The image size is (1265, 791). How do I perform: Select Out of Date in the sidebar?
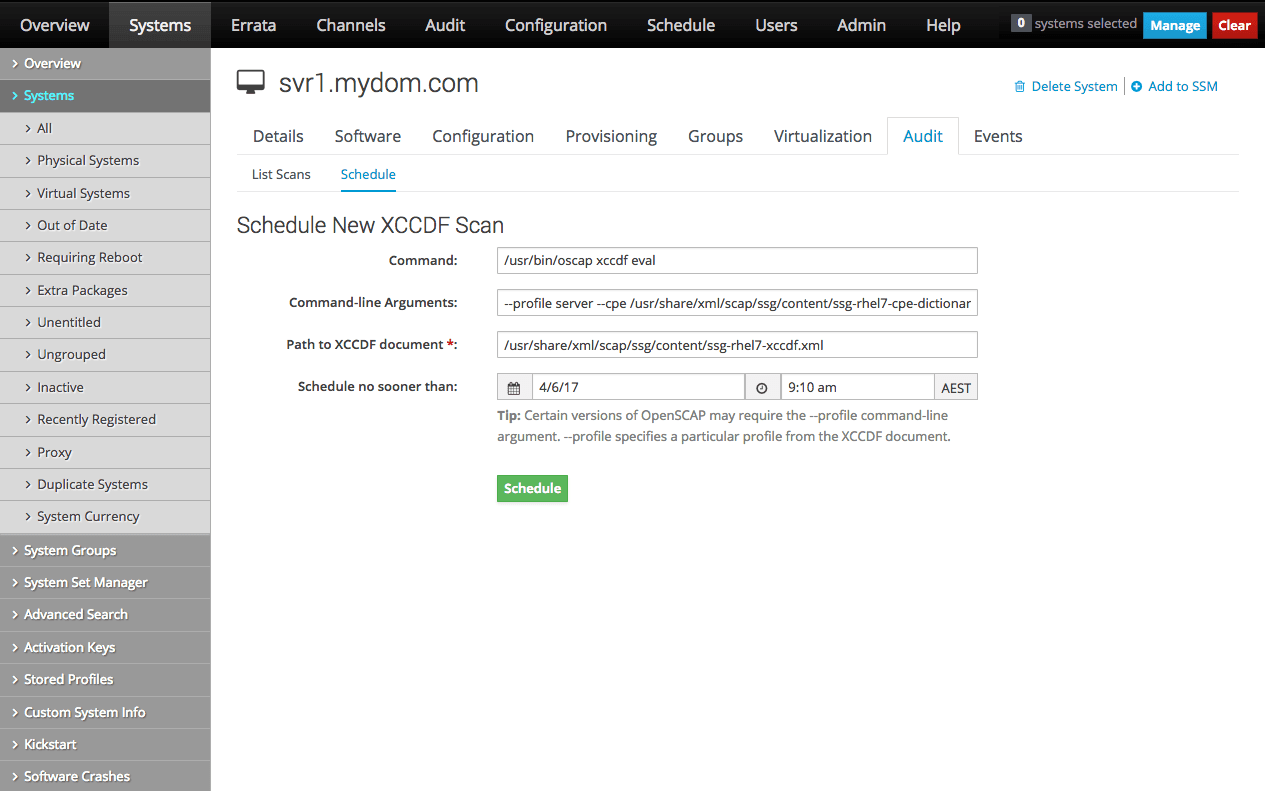[105, 225]
